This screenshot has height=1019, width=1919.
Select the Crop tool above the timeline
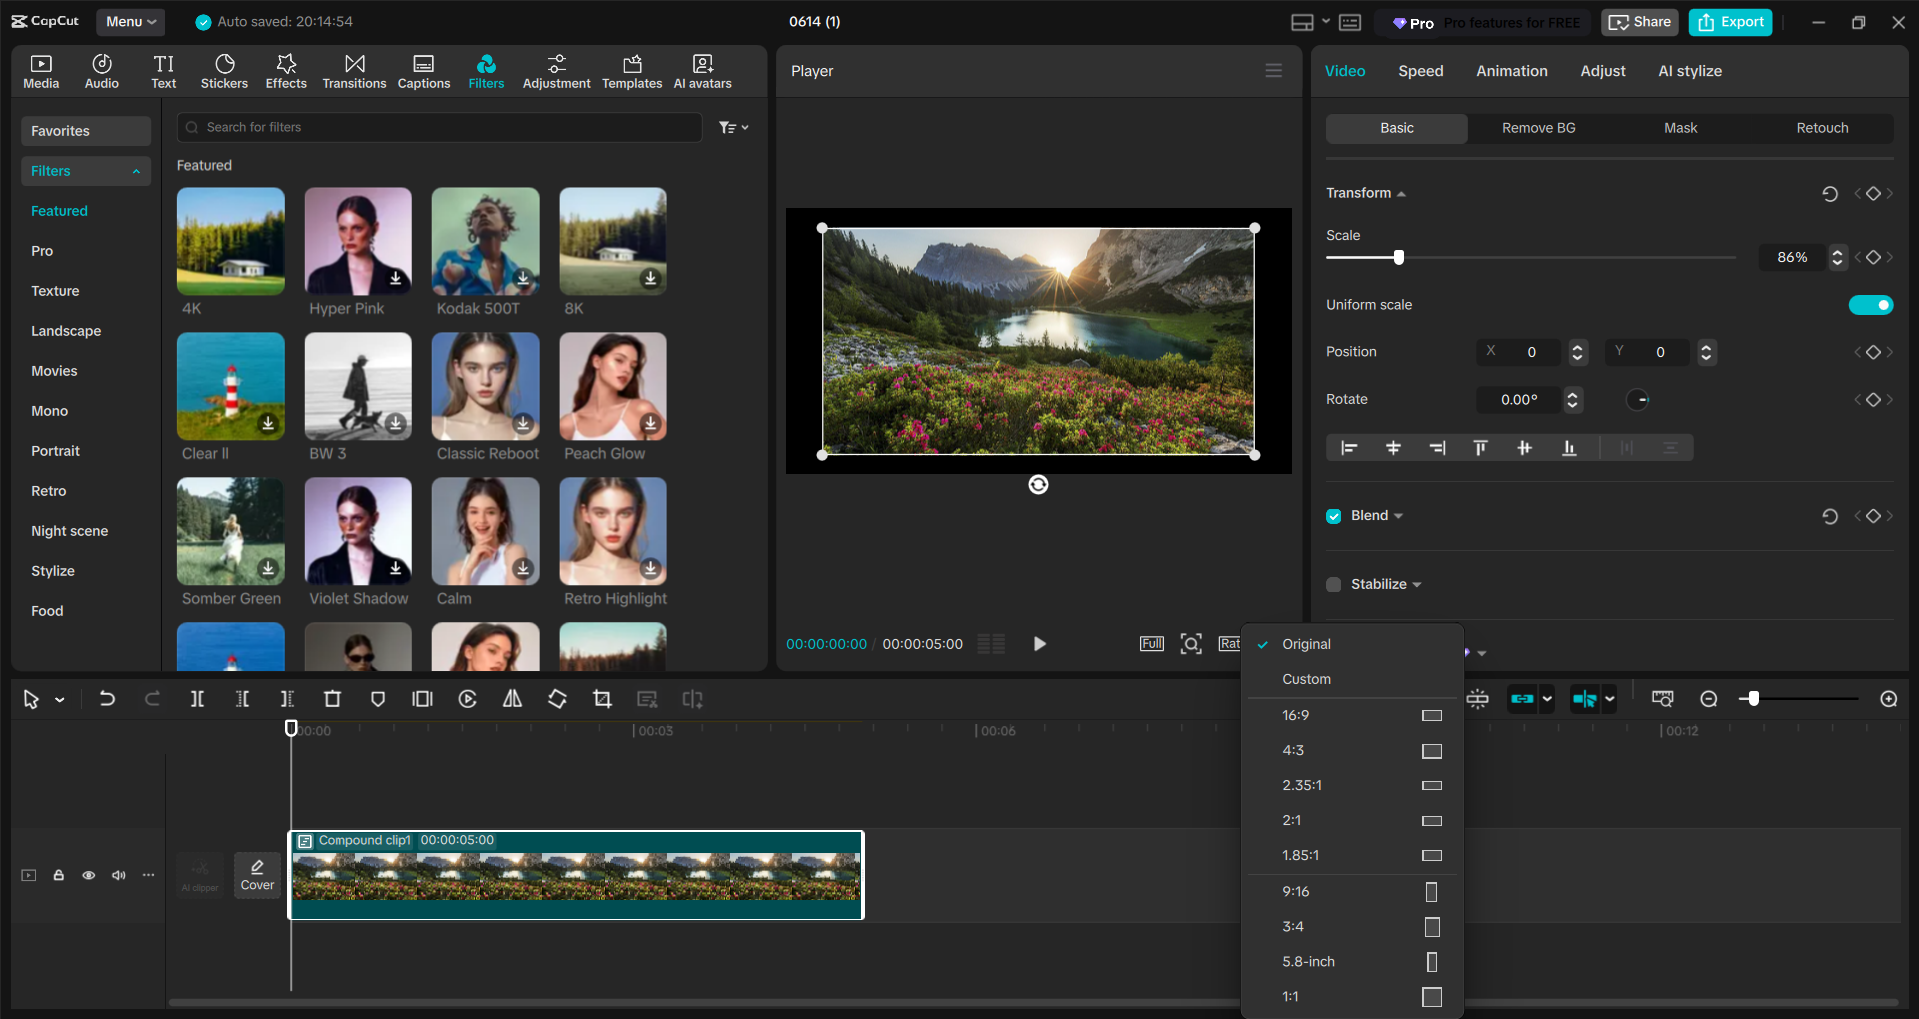pos(602,698)
